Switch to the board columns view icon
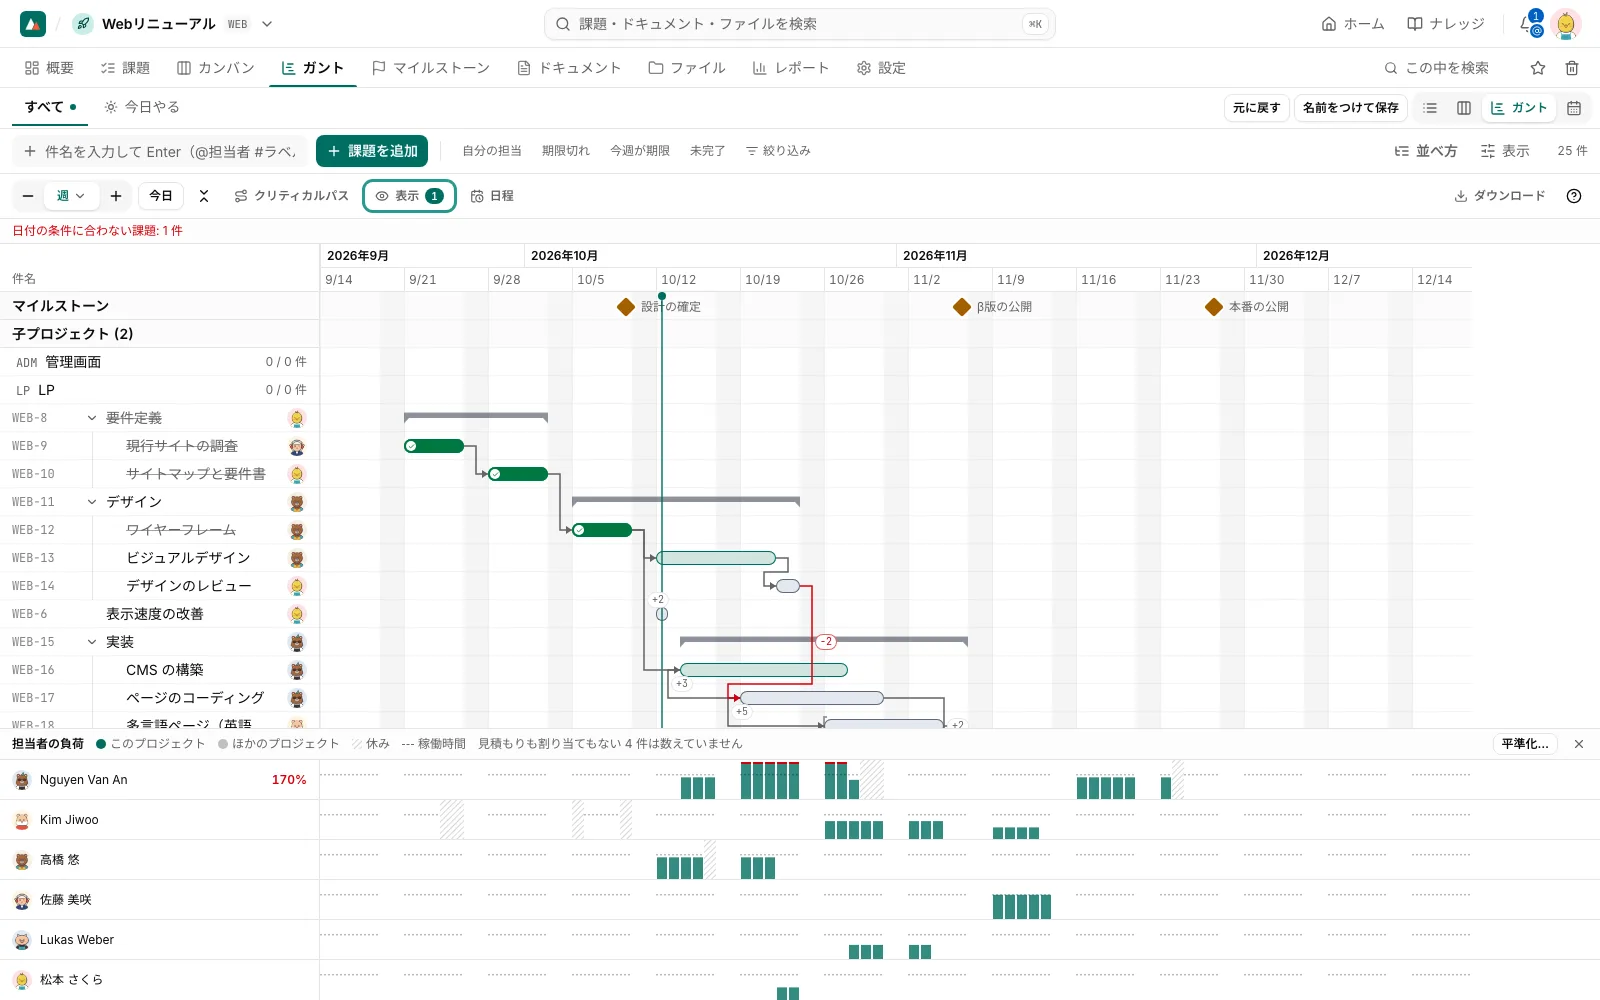This screenshot has height=1000, width=1600. point(1464,108)
